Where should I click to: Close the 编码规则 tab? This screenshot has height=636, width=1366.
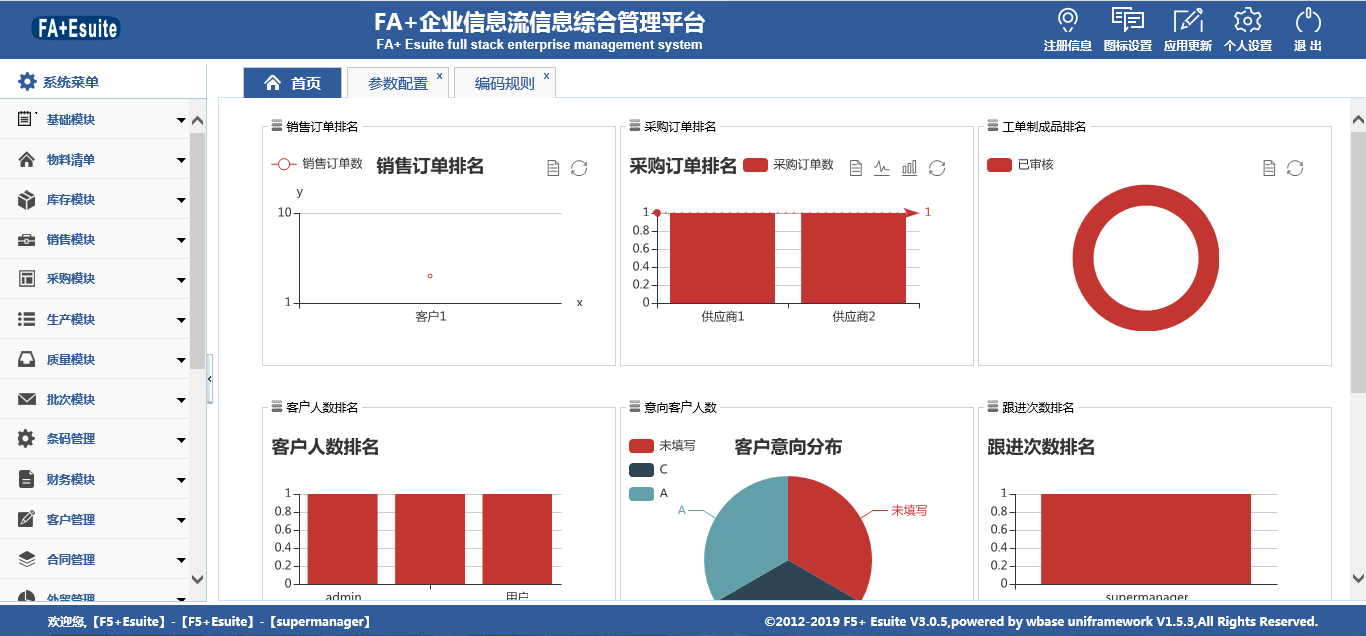[x=546, y=75]
